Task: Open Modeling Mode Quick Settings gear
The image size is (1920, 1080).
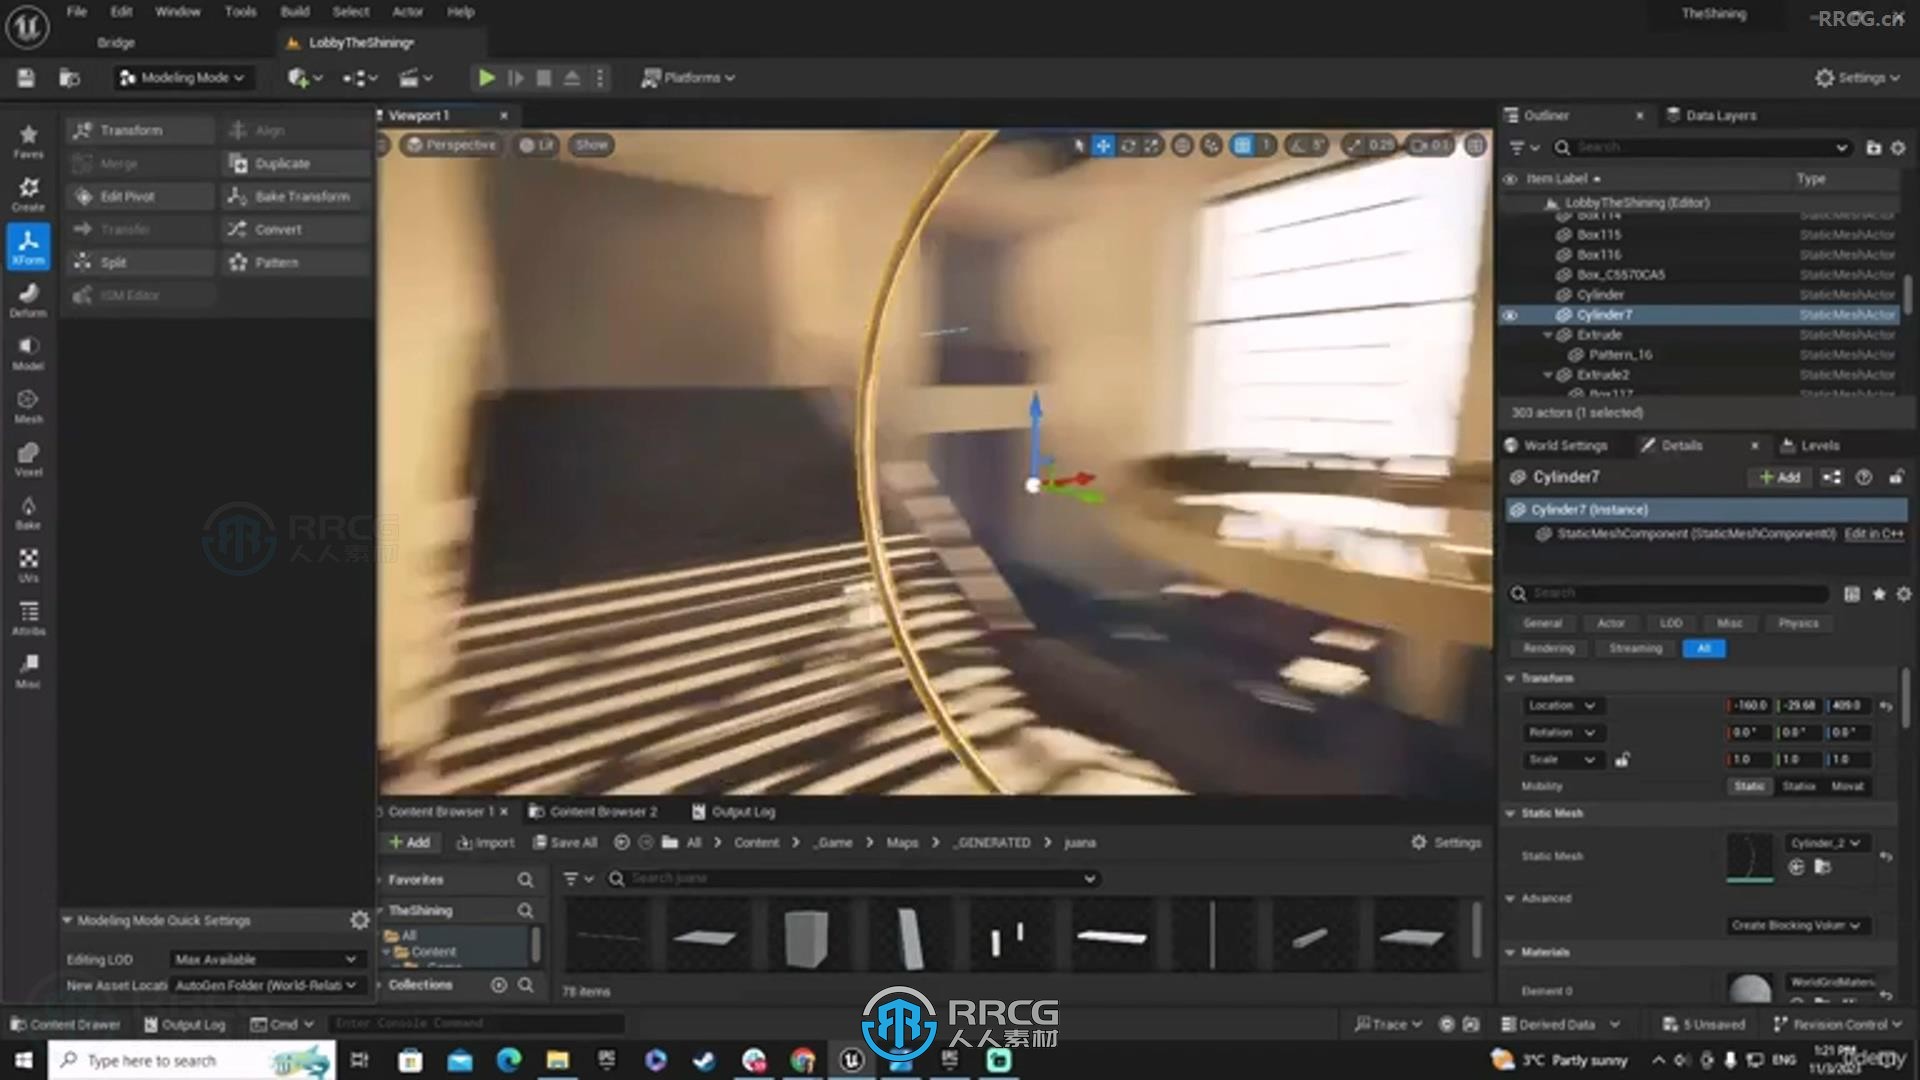Action: (360, 920)
